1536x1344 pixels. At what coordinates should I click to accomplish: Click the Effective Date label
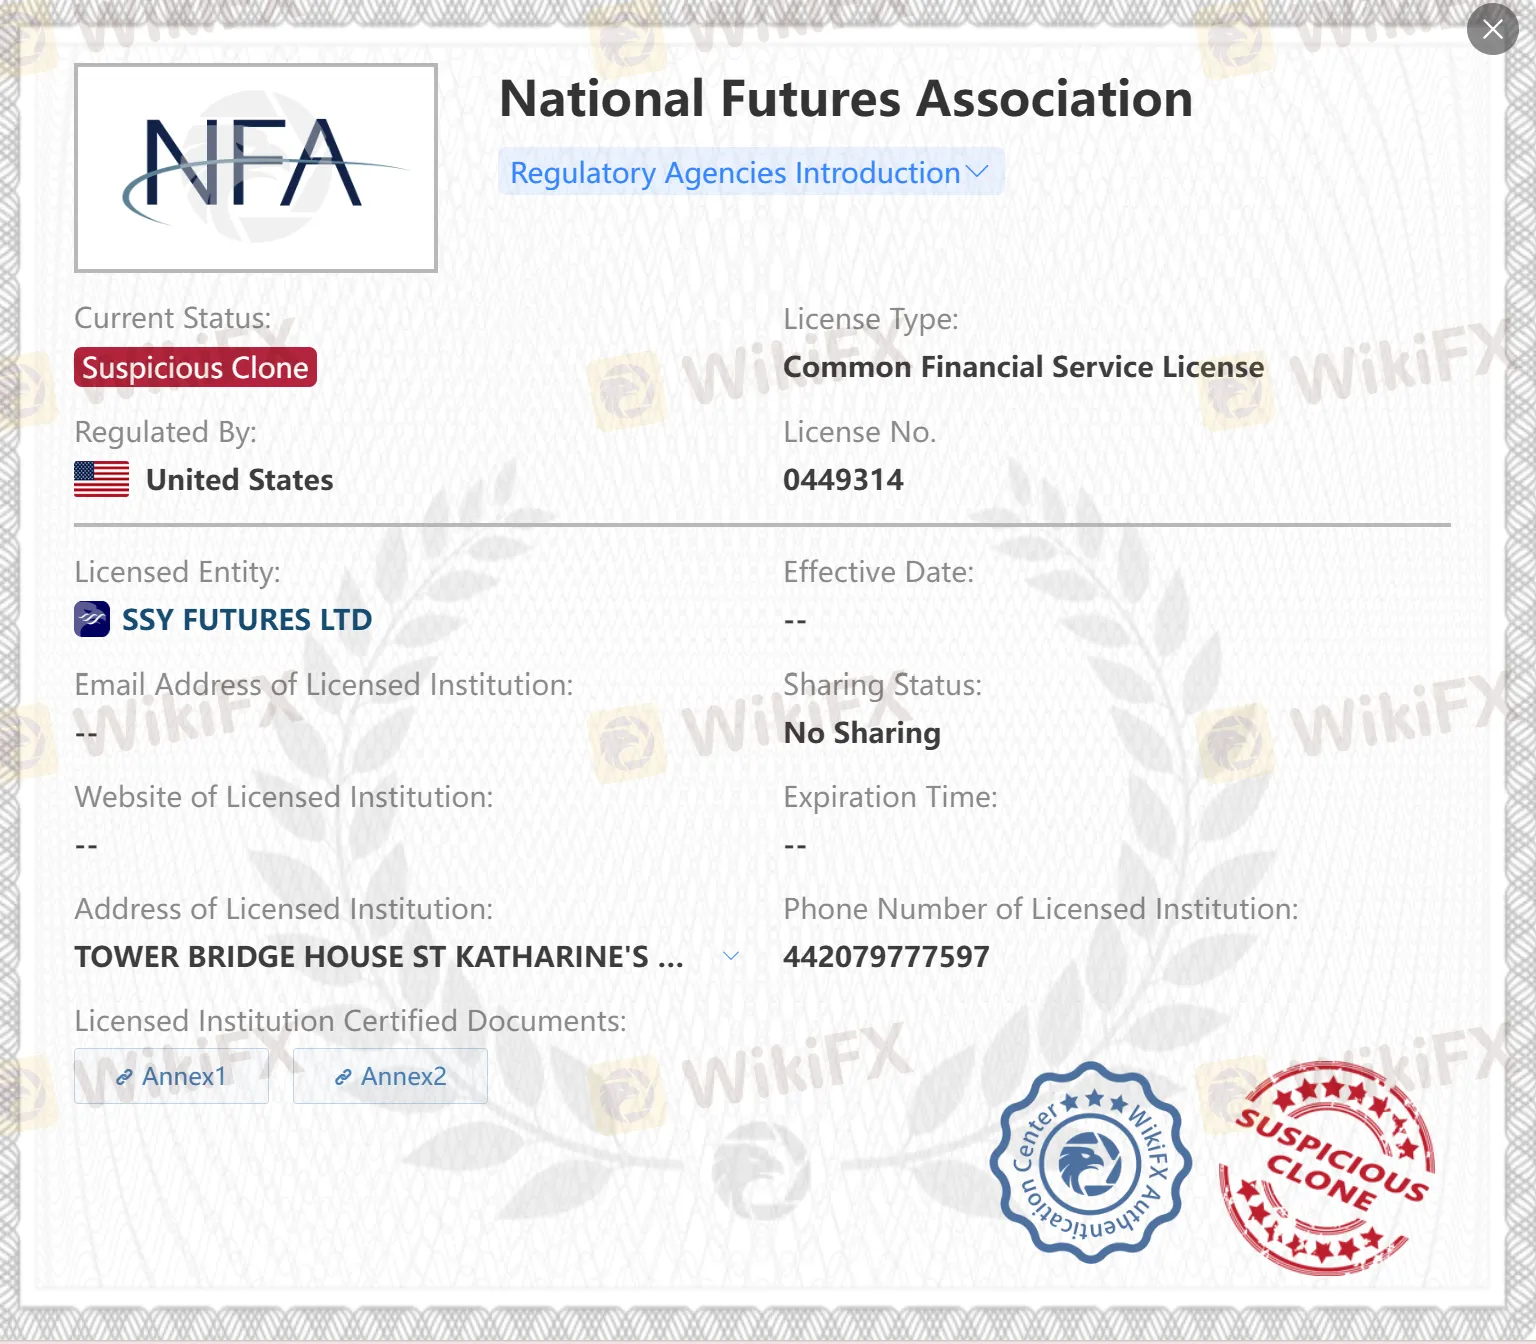coord(878,572)
